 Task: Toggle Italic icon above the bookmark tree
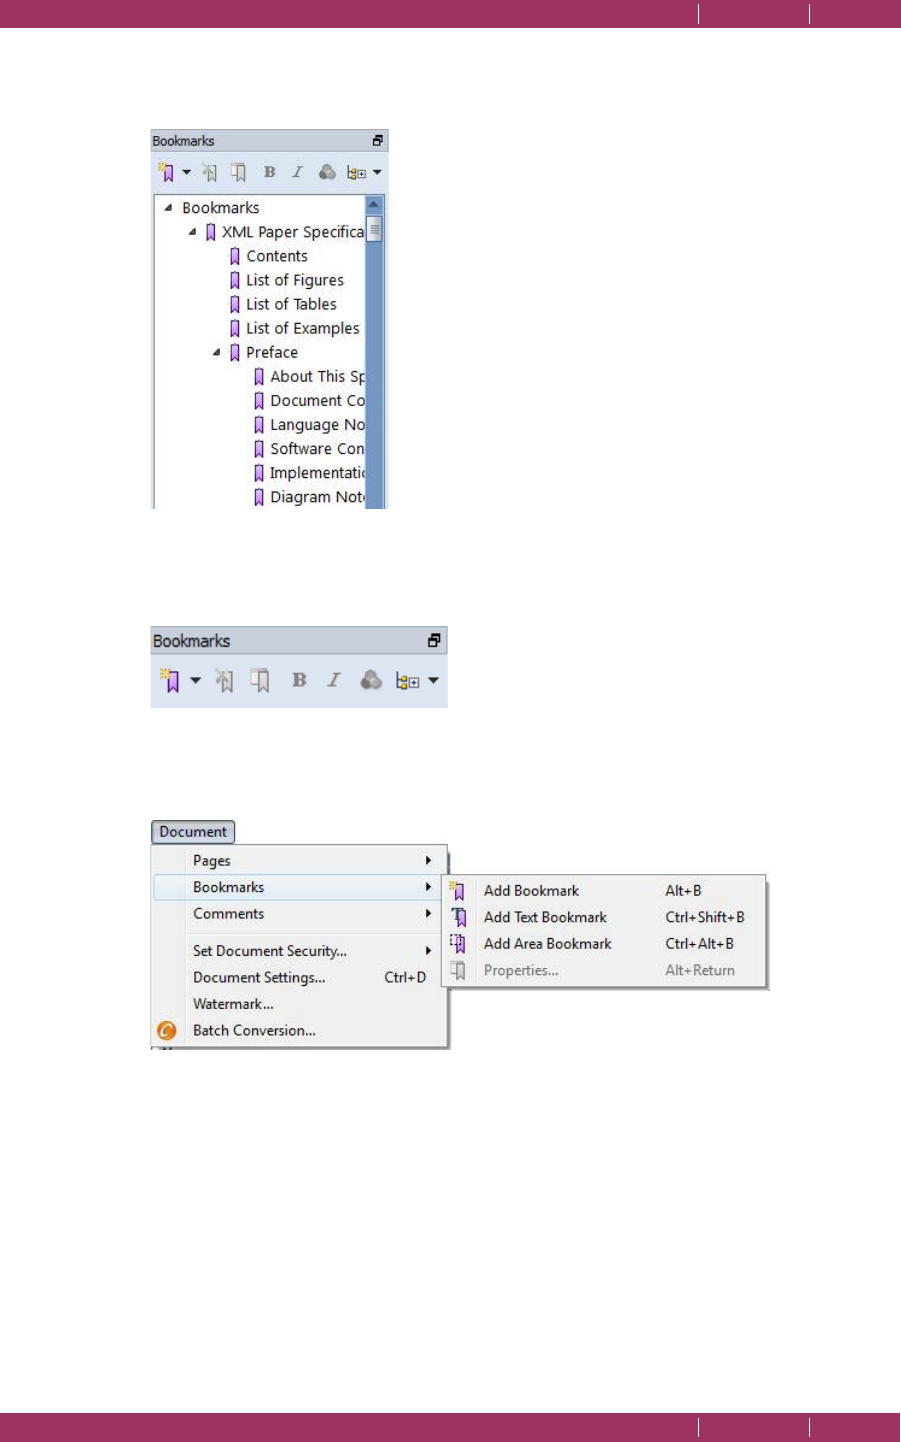tap(297, 172)
